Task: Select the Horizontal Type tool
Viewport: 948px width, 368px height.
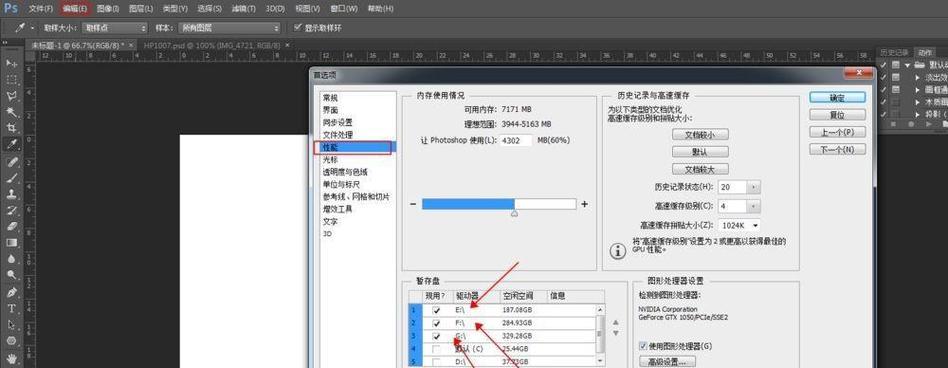Action: click(11, 308)
